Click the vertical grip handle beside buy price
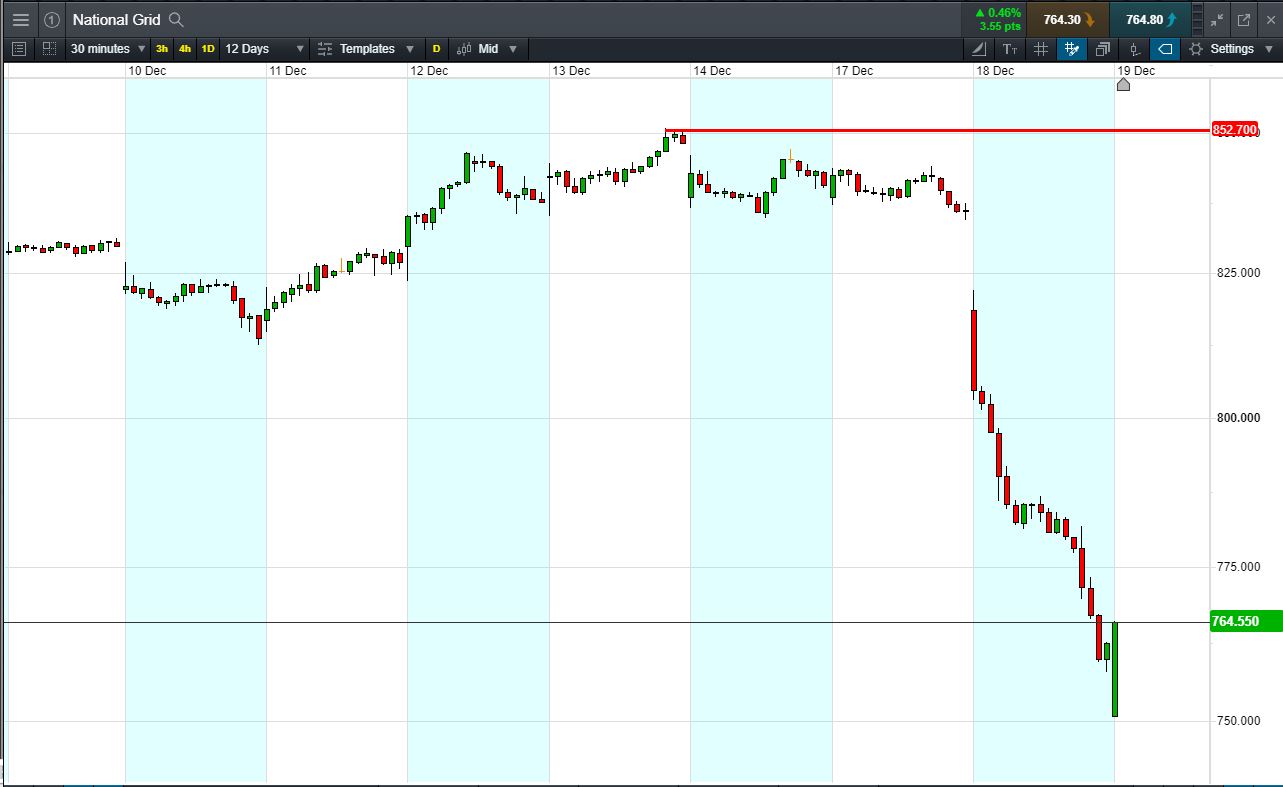 1198,20
